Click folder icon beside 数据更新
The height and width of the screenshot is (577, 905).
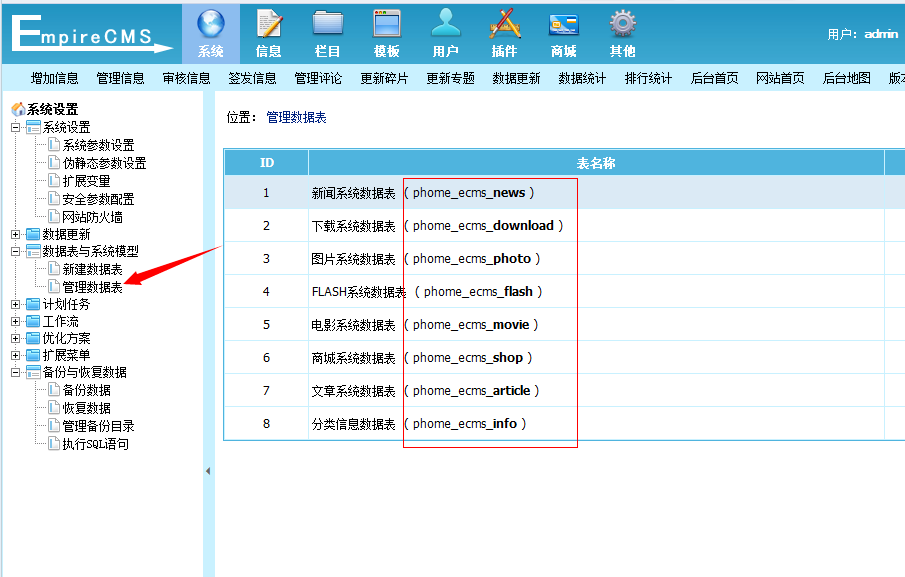click(33, 234)
